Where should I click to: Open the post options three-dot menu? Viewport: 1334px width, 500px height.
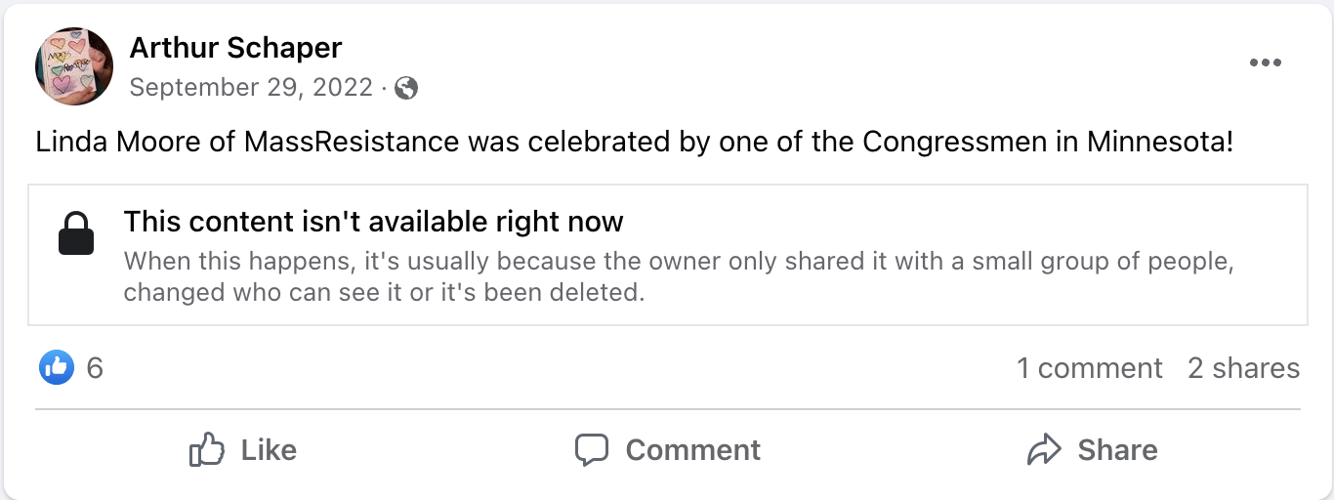tap(1265, 63)
